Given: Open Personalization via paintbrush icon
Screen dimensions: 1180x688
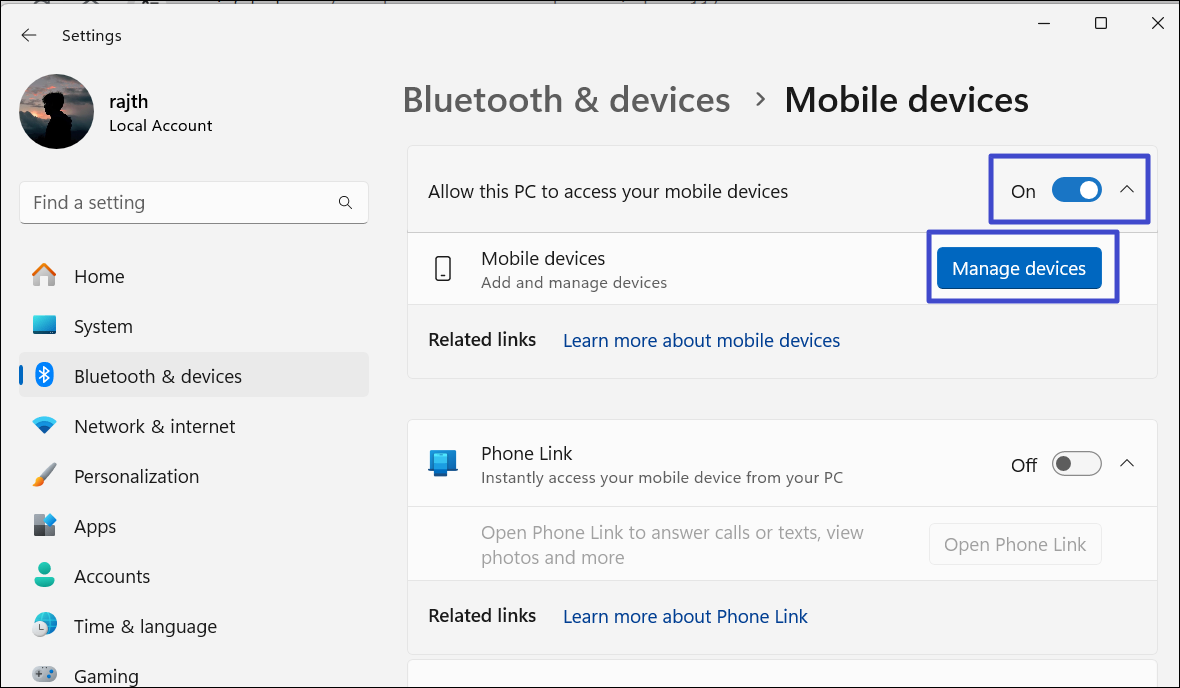Looking at the screenshot, I should pos(44,476).
